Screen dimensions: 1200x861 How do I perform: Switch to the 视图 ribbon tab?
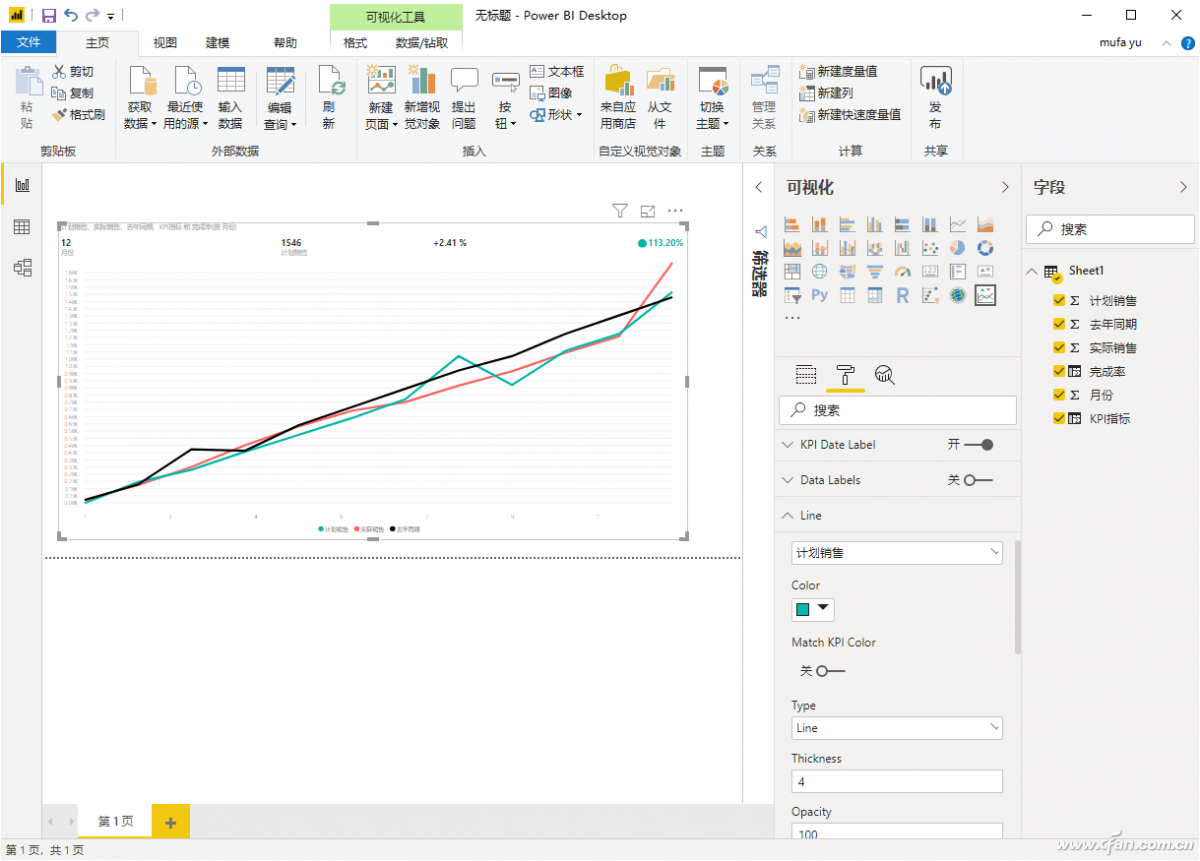165,43
